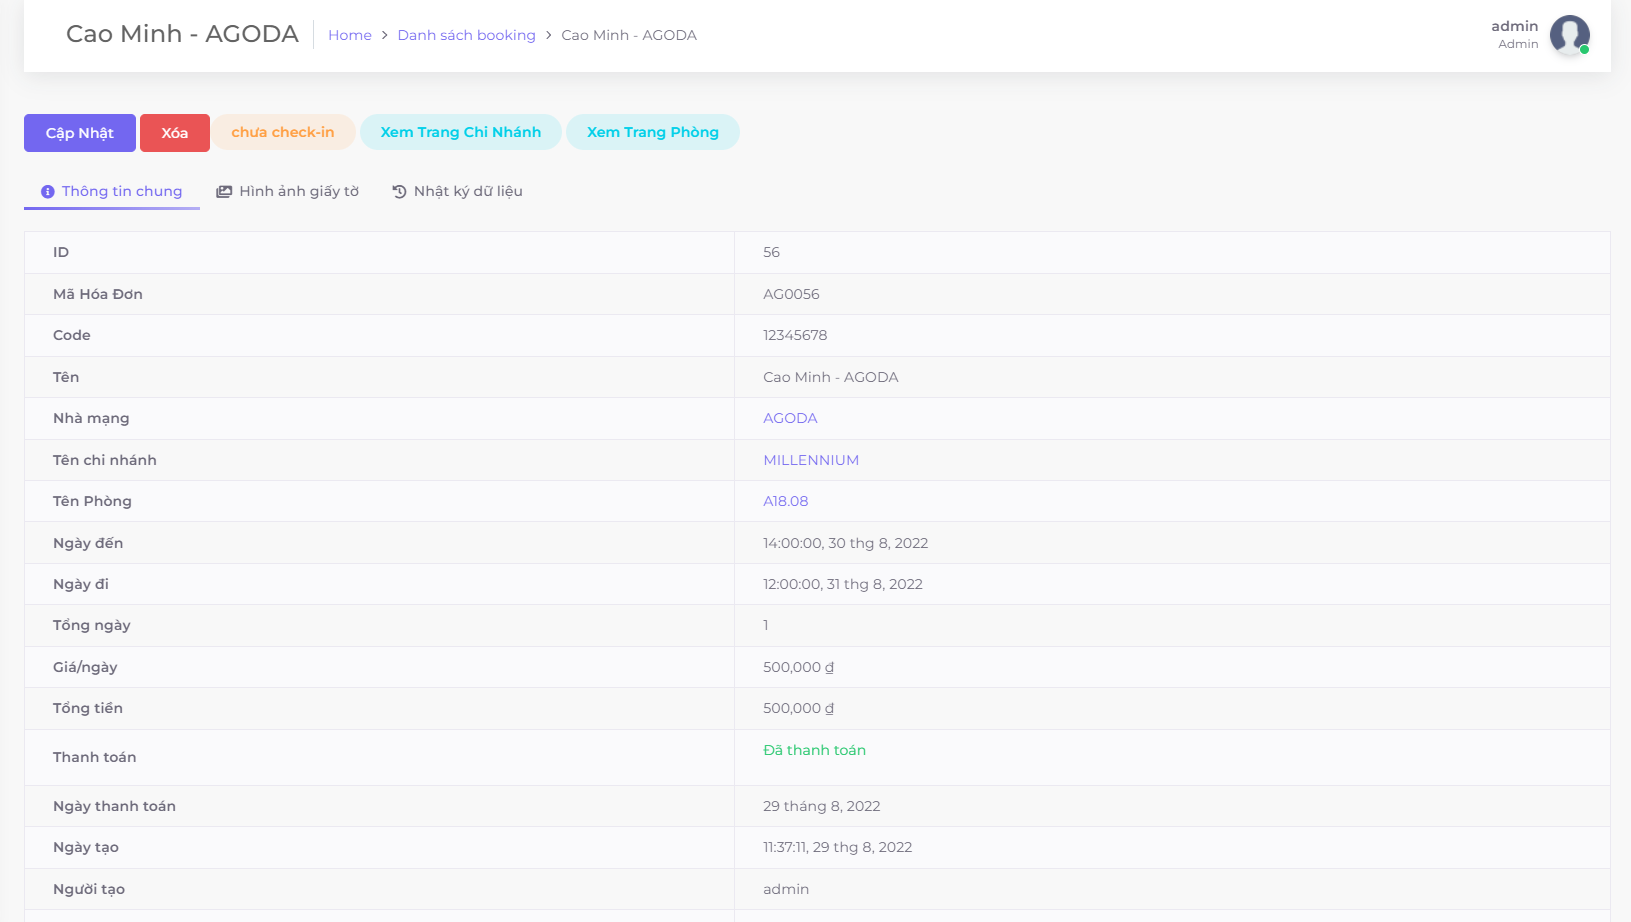Open the A18.08 room link
1631x922 pixels.
[x=785, y=501]
